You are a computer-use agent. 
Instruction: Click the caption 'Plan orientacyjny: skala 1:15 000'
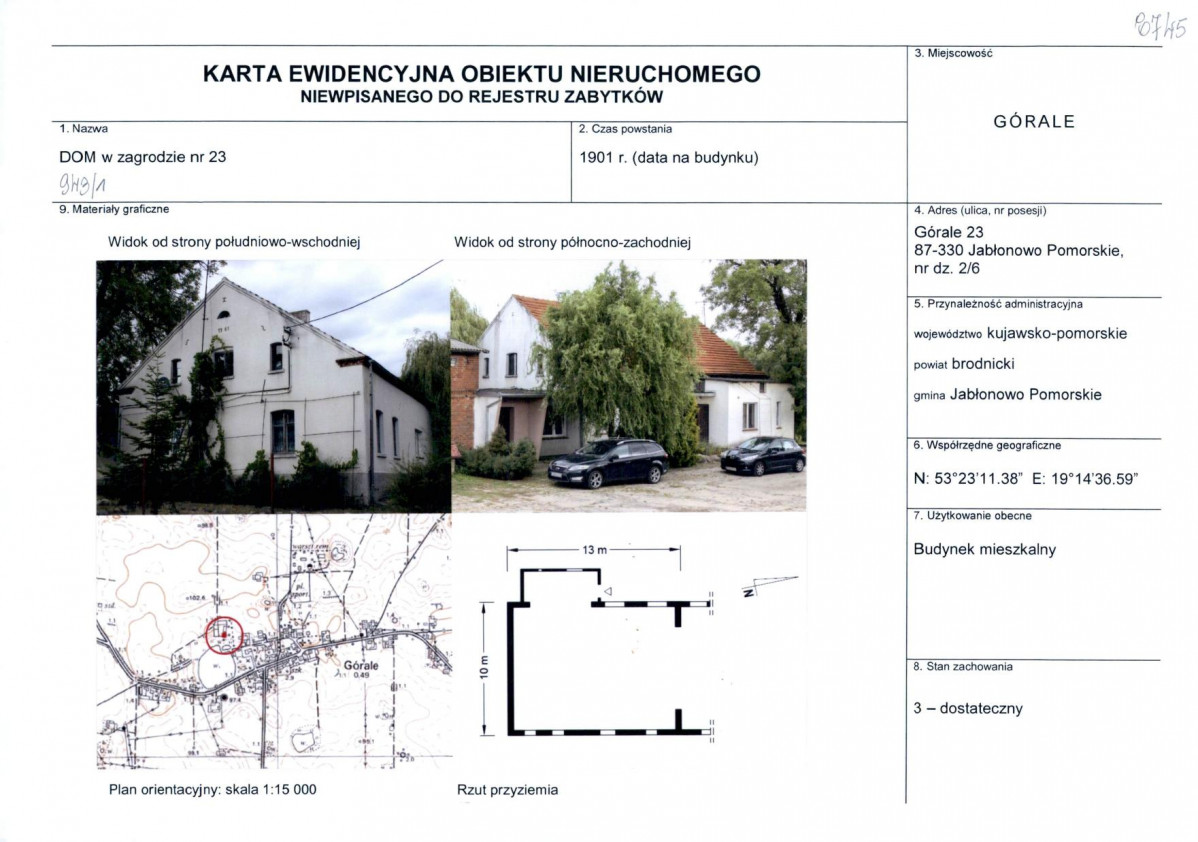(212, 789)
